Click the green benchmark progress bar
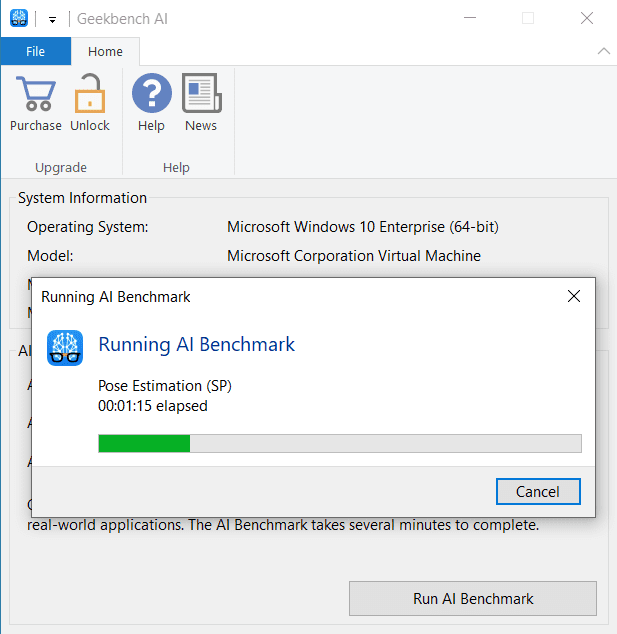617x634 pixels. 340,444
